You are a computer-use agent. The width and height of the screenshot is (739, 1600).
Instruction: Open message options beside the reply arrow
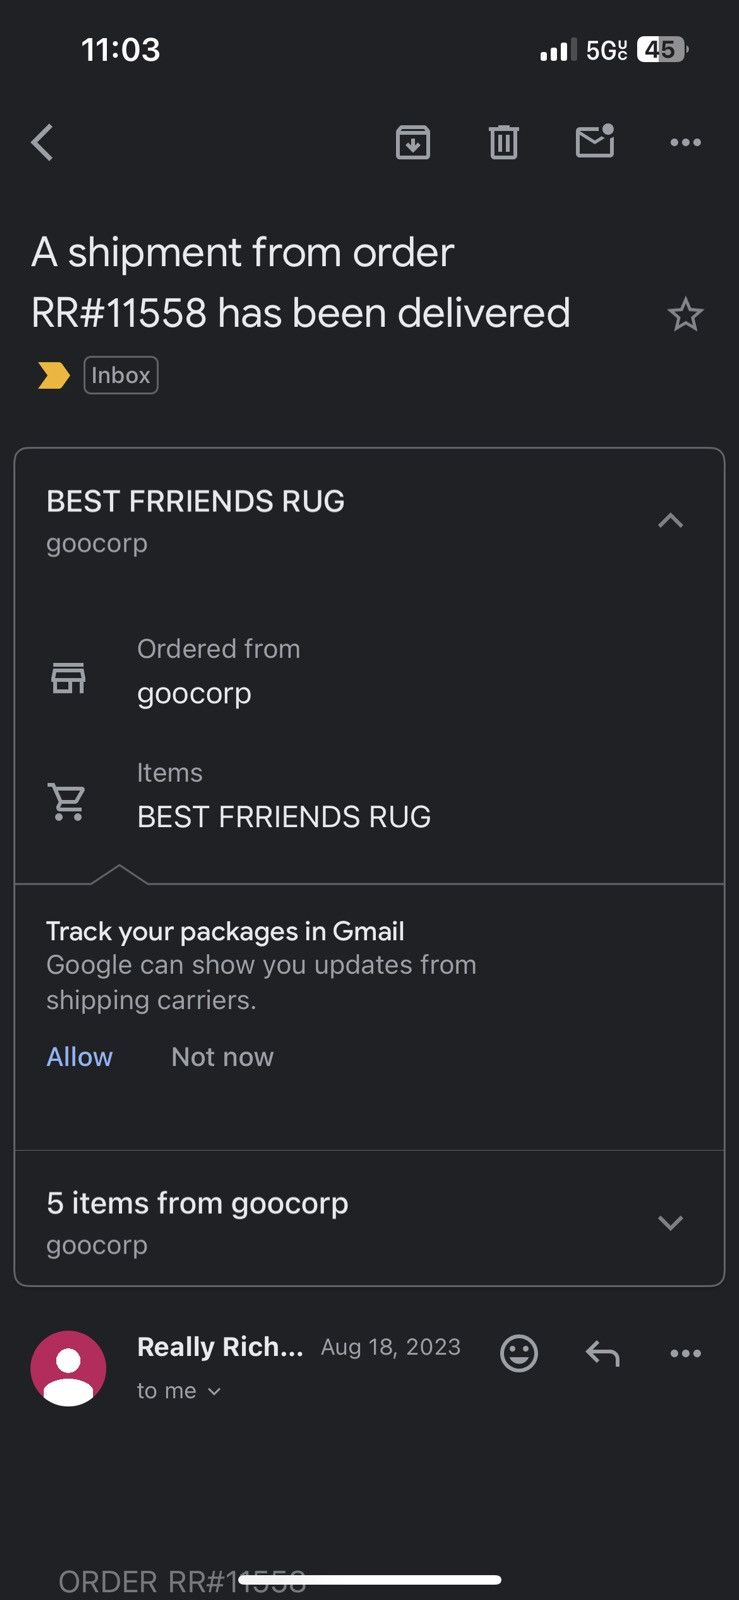click(x=685, y=1353)
